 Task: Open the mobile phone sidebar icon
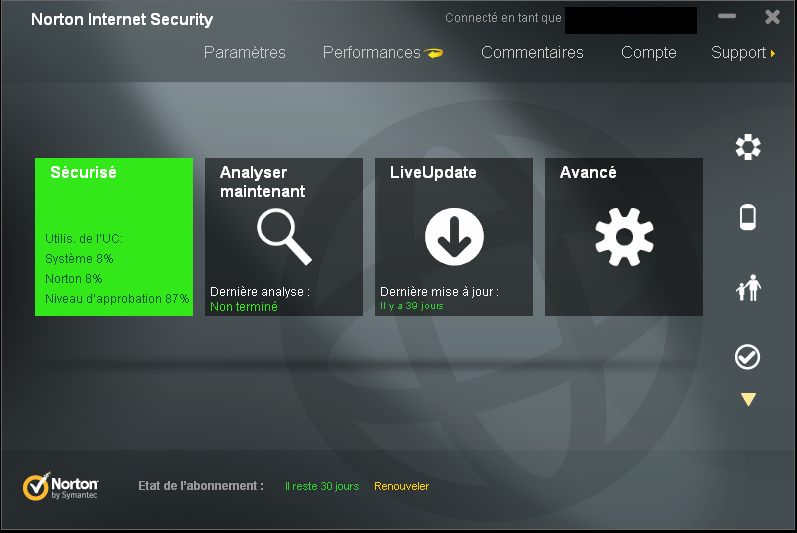748,217
